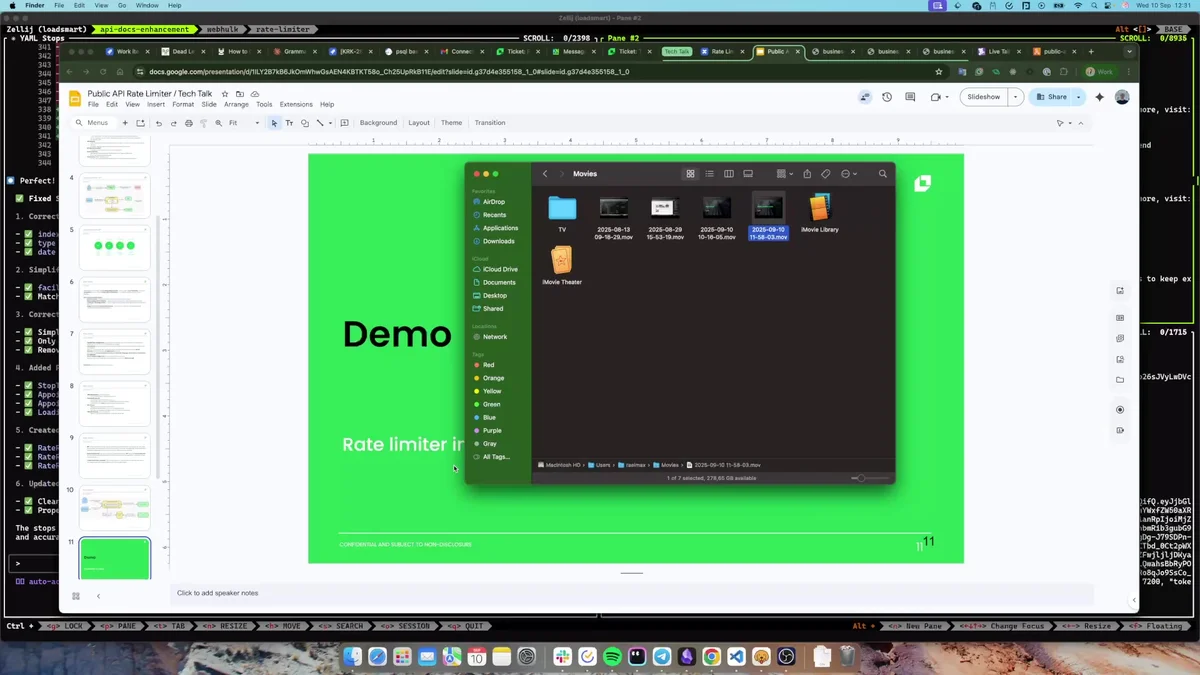Screen dimensions: 1200x675
Task: Click the Print icon in Slides toolbar
Action: 188,123
